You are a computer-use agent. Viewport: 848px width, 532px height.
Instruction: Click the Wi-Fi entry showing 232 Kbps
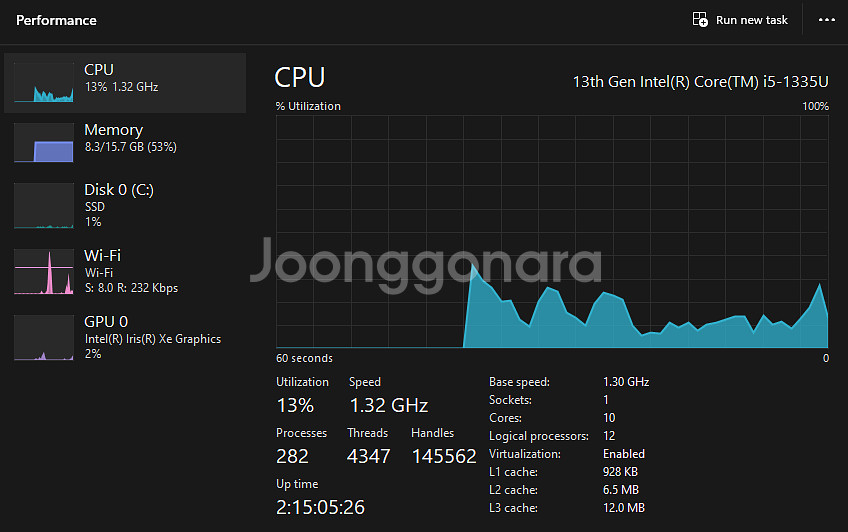tap(125, 271)
